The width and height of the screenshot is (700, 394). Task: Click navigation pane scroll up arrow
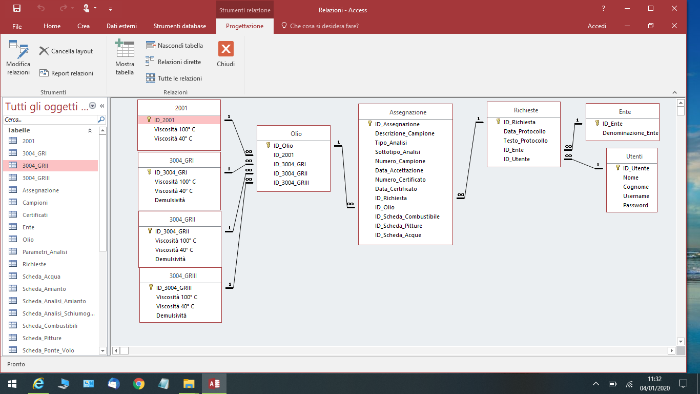[103, 130]
